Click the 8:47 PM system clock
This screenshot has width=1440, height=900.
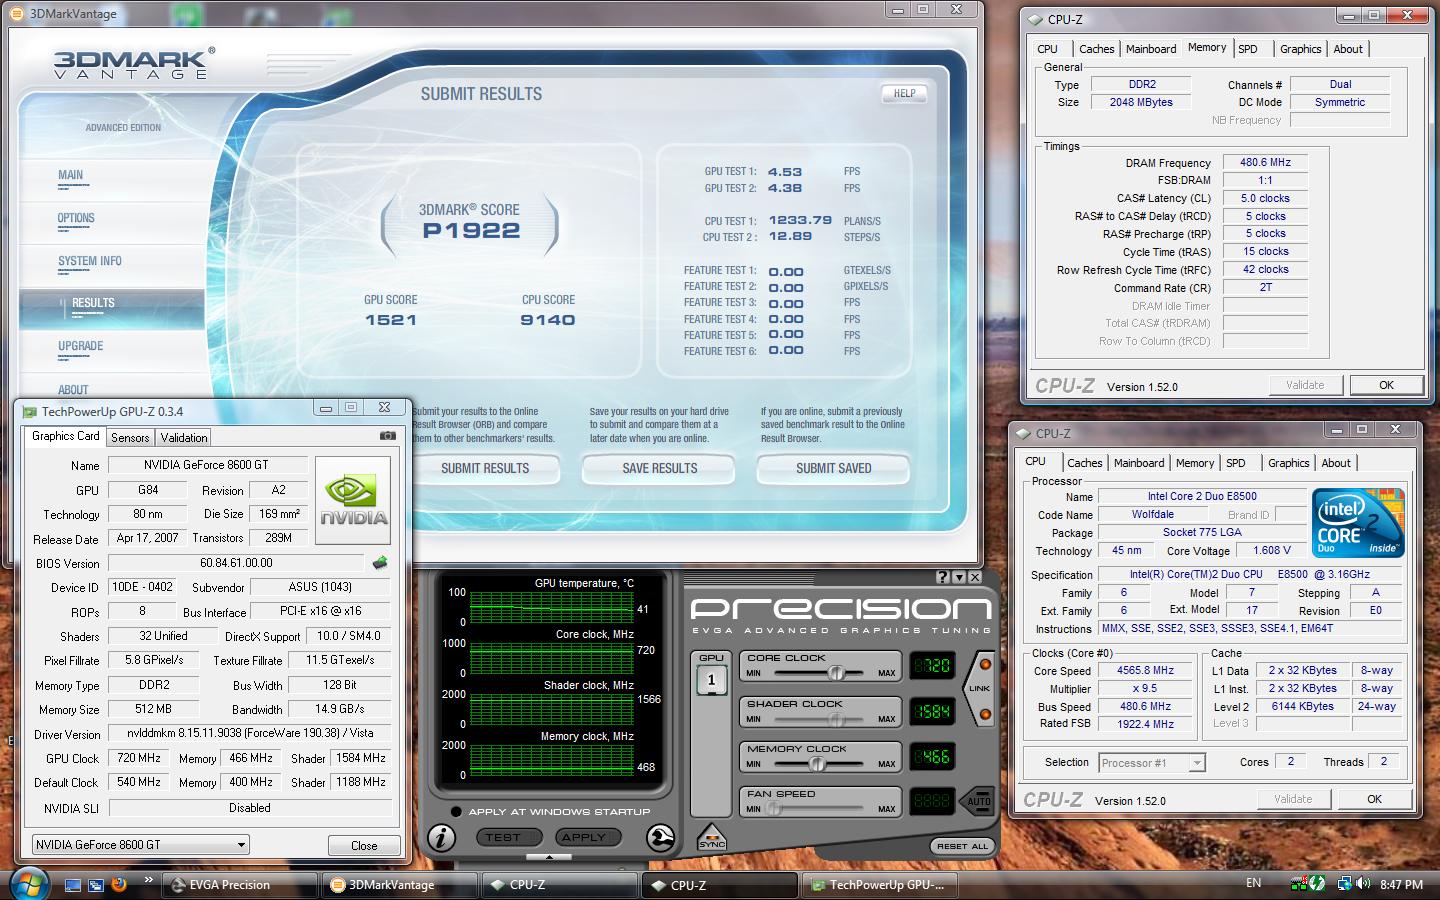click(1401, 884)
